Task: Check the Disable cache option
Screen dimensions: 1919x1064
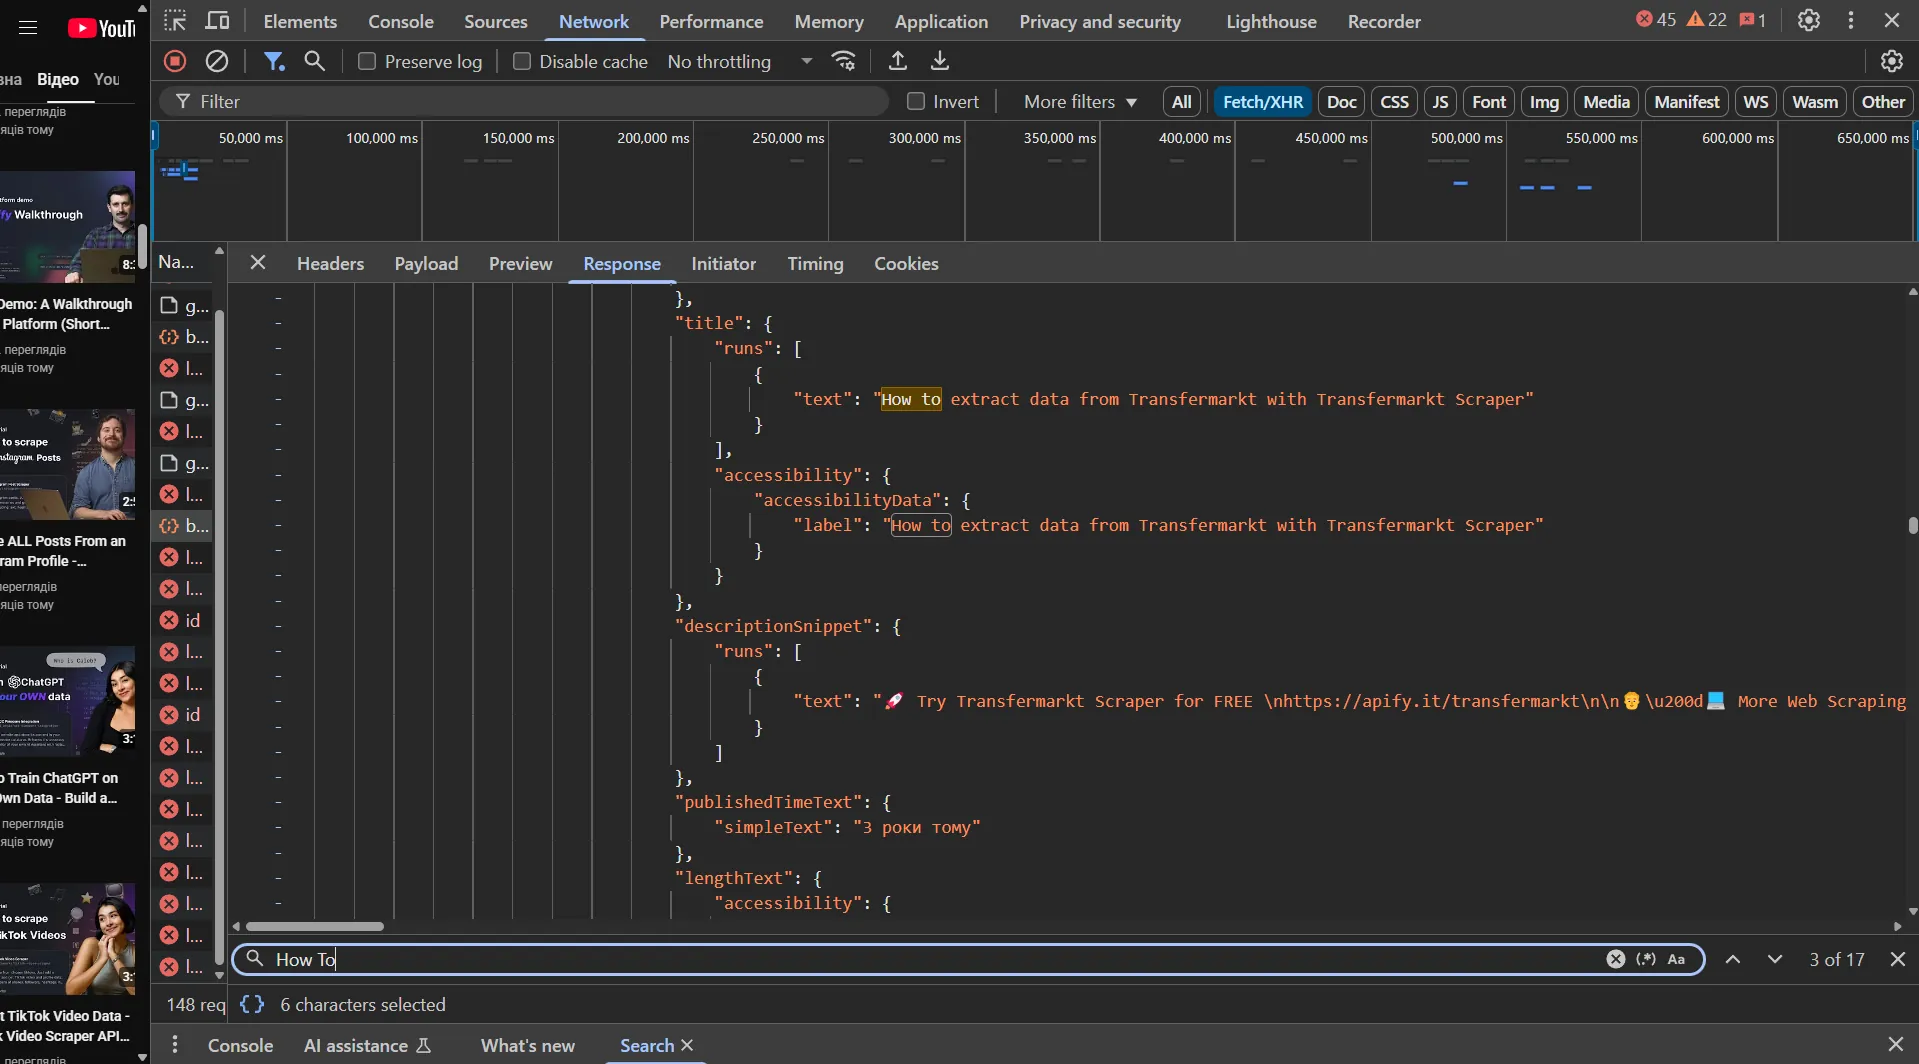Action: [522, 61]
